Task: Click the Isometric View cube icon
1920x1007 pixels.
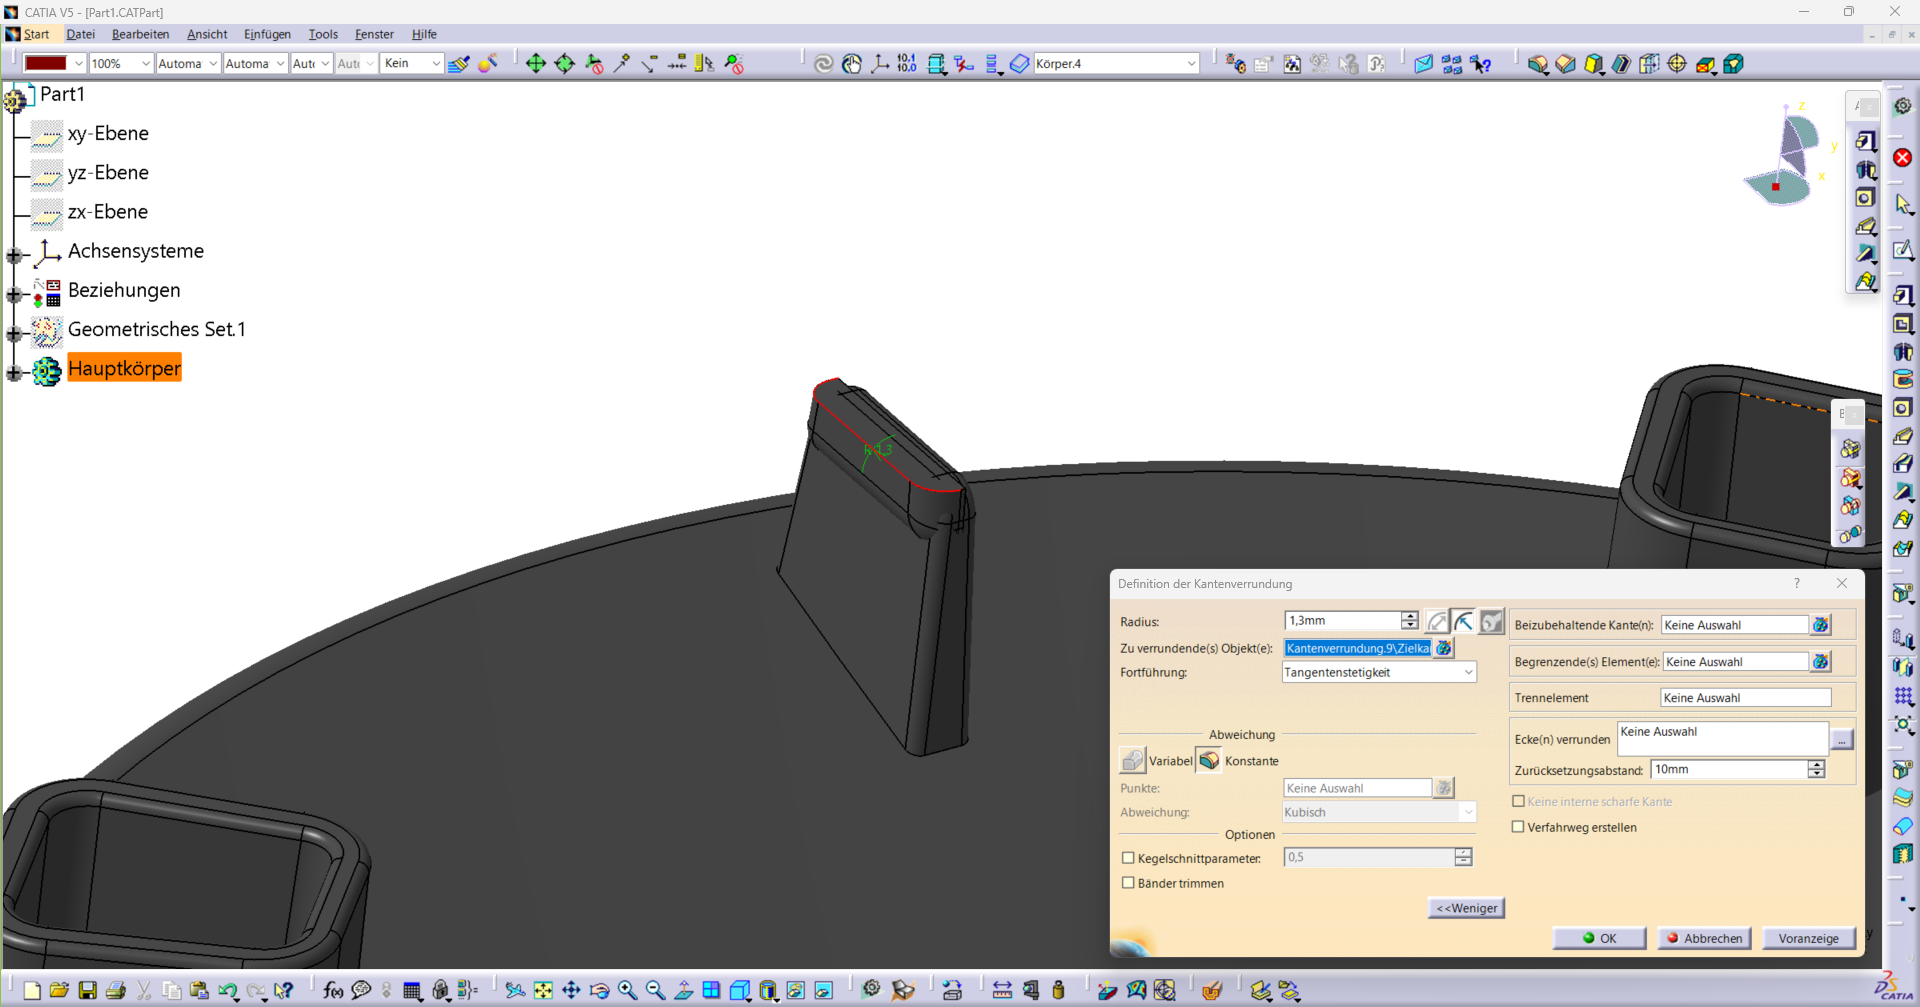Action: [x=740, y=990]
